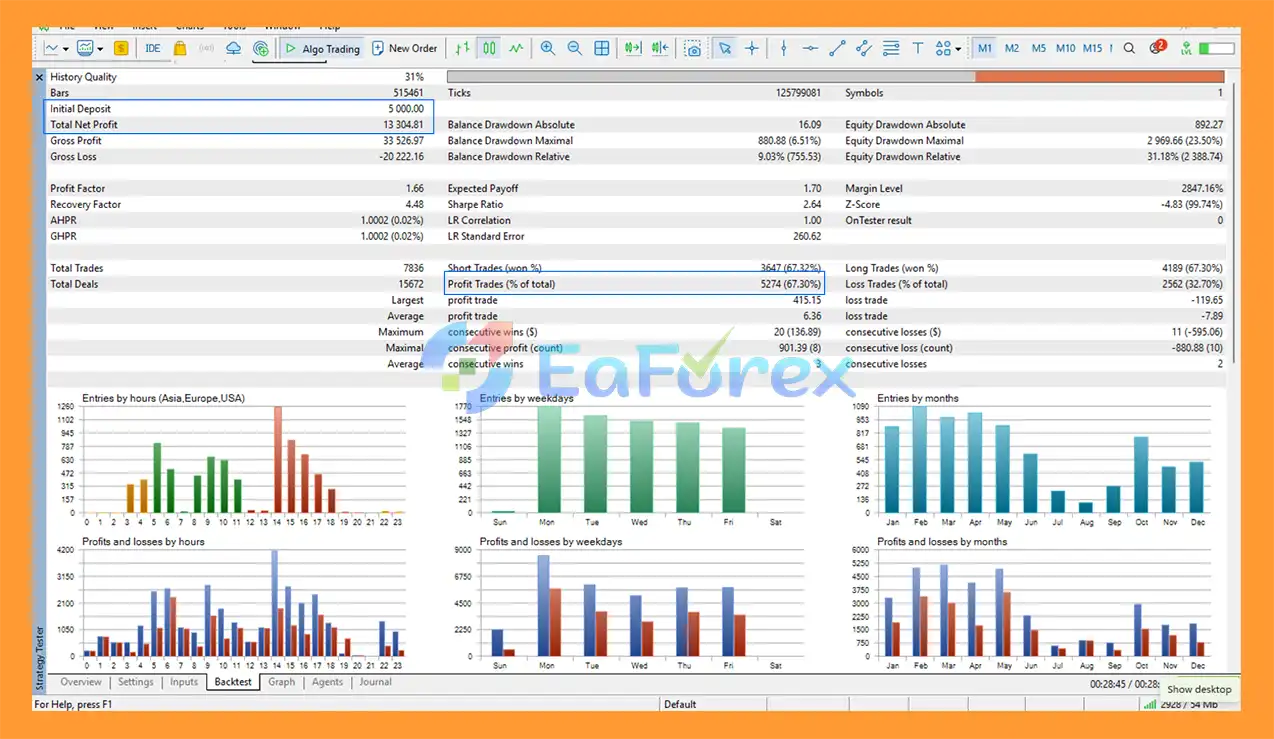This screenshot has width=1274, height=739.
Task: Add a text label with the T tool
Action: (x=918, y=48)
